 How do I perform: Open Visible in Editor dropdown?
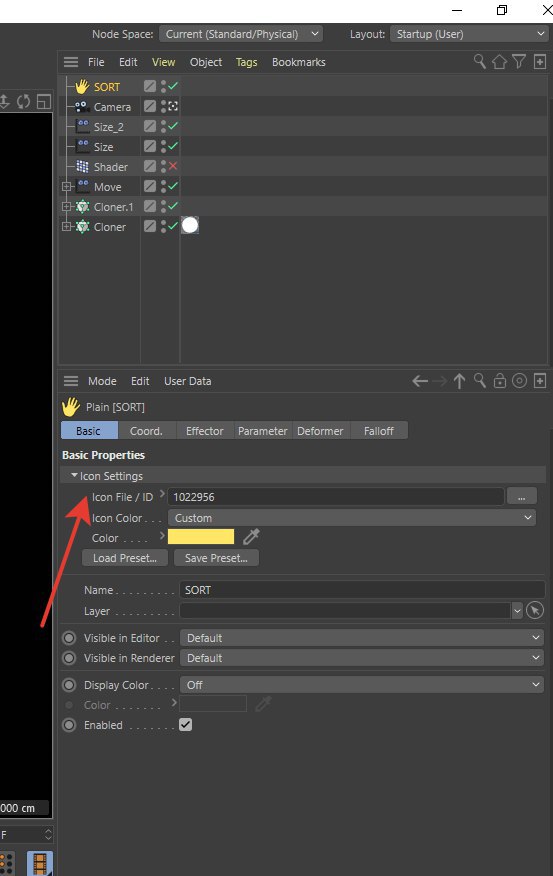point(362,637)
